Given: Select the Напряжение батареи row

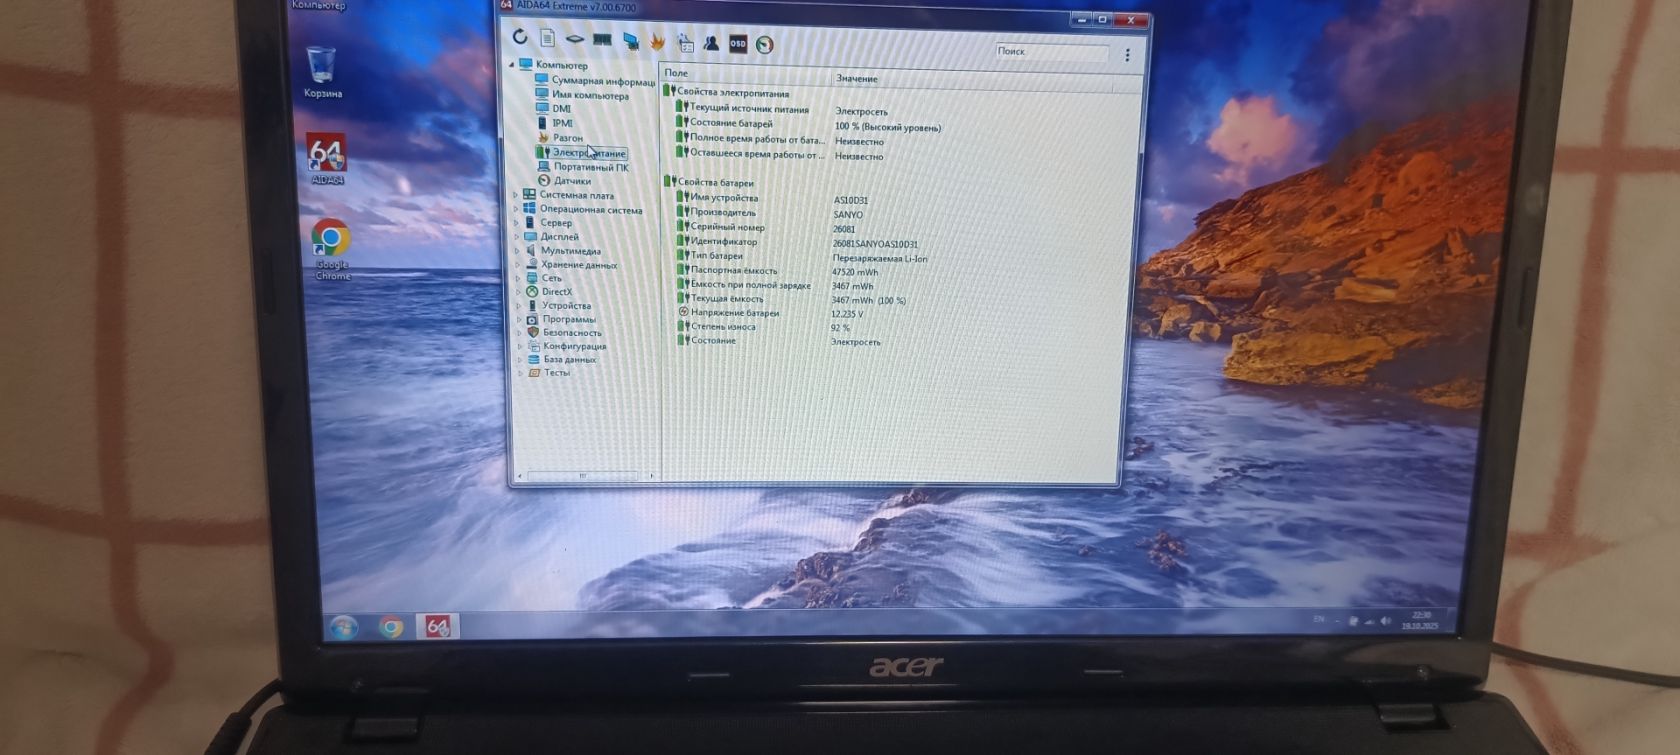Looking at the screenshot, I should (x=771, y=313).
